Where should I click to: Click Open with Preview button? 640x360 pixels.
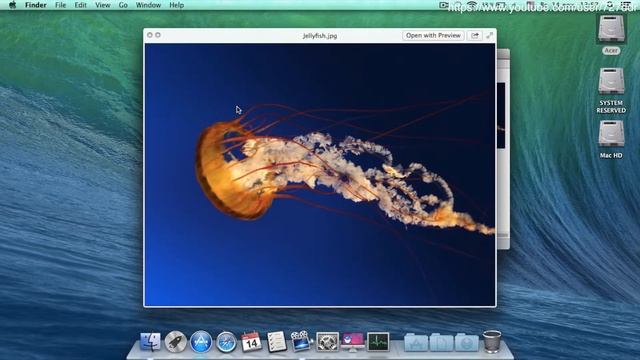(433, 36)
